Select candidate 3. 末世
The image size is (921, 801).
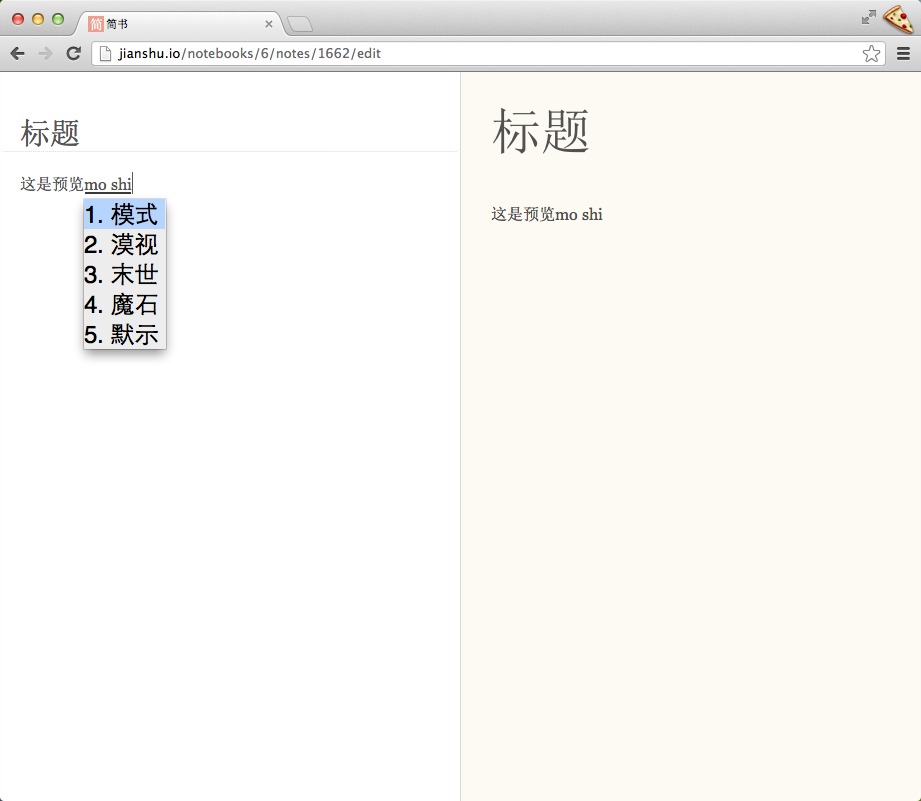point(124,274)
